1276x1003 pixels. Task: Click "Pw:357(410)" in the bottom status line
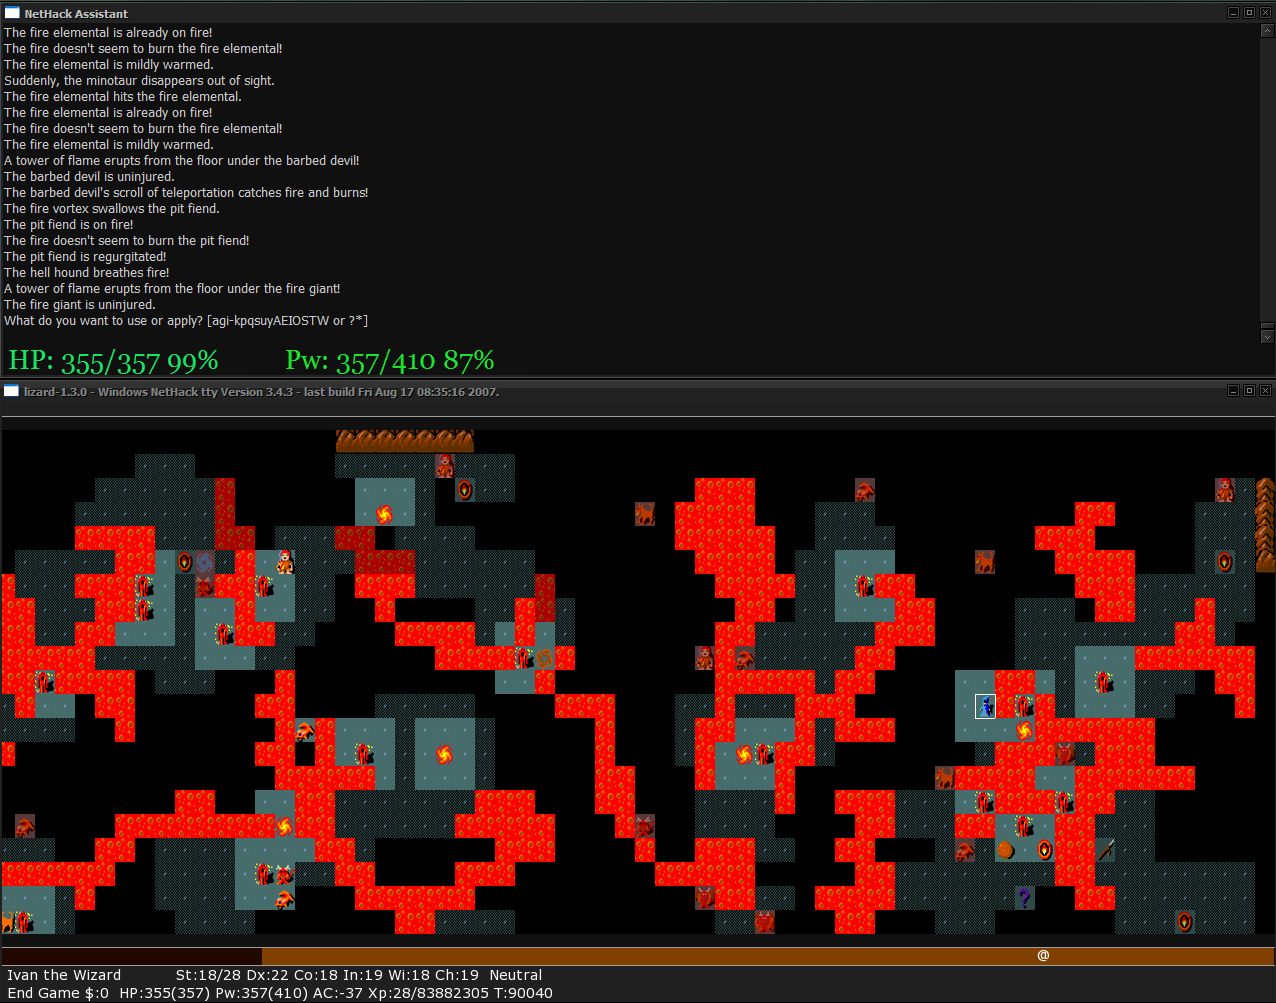[260, 993]
